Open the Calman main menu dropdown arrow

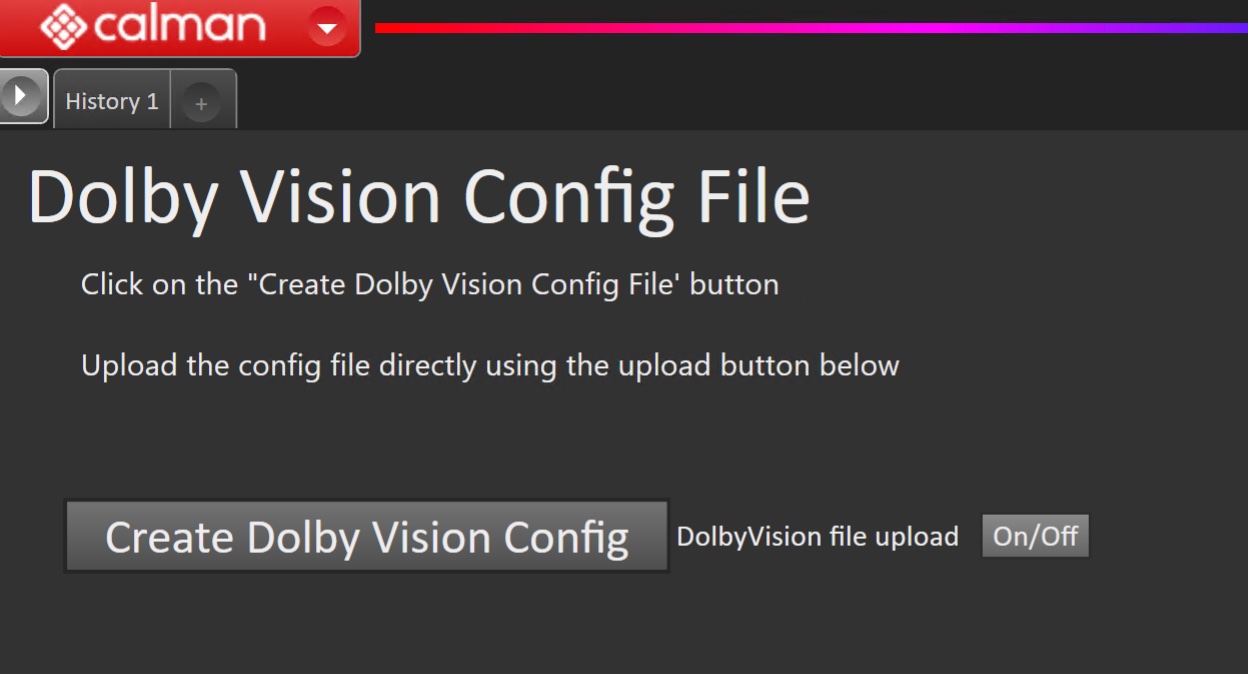point(327,27)
